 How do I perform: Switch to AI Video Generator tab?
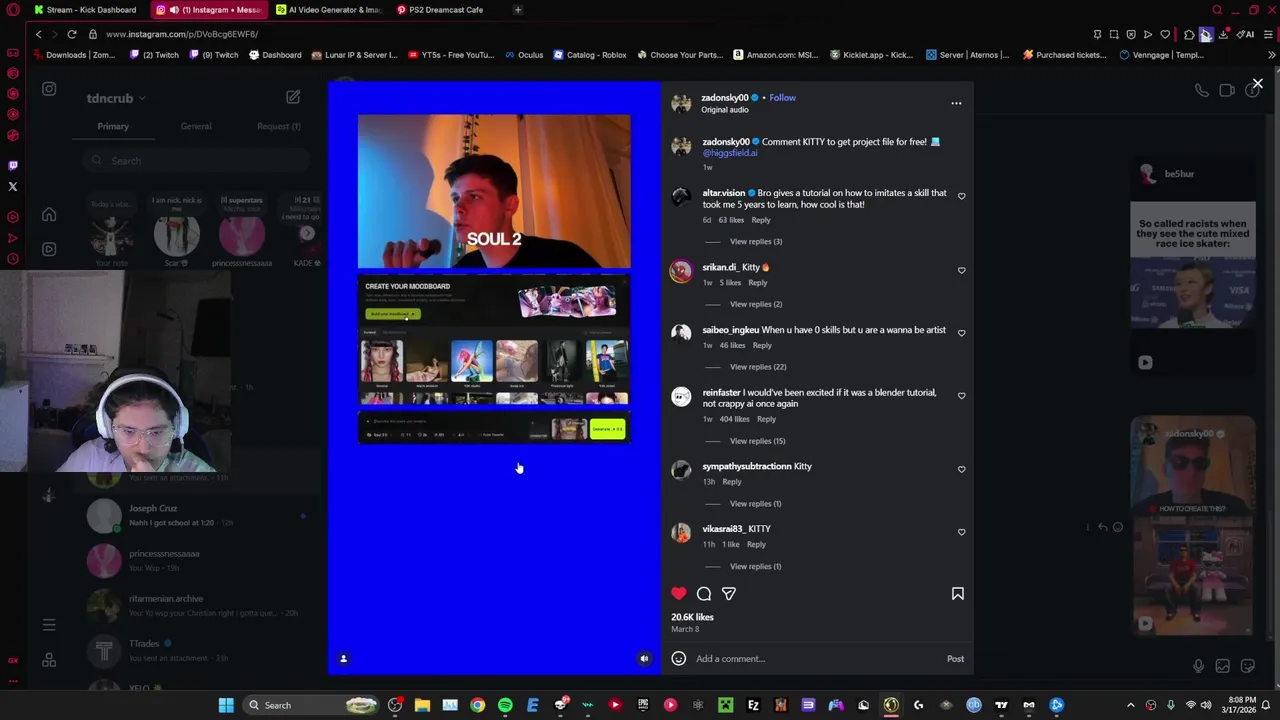tap(330, 10)
